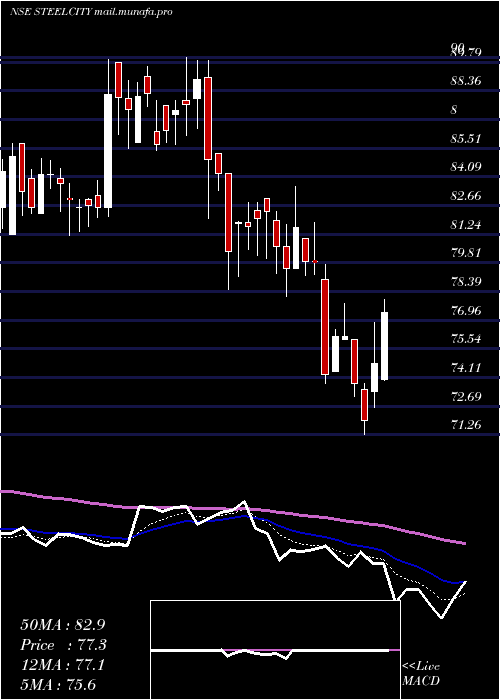Click the 88.36 price axis label
This screenshot has height=700, width=500.
pyautogui.click(x=466, y=81)
